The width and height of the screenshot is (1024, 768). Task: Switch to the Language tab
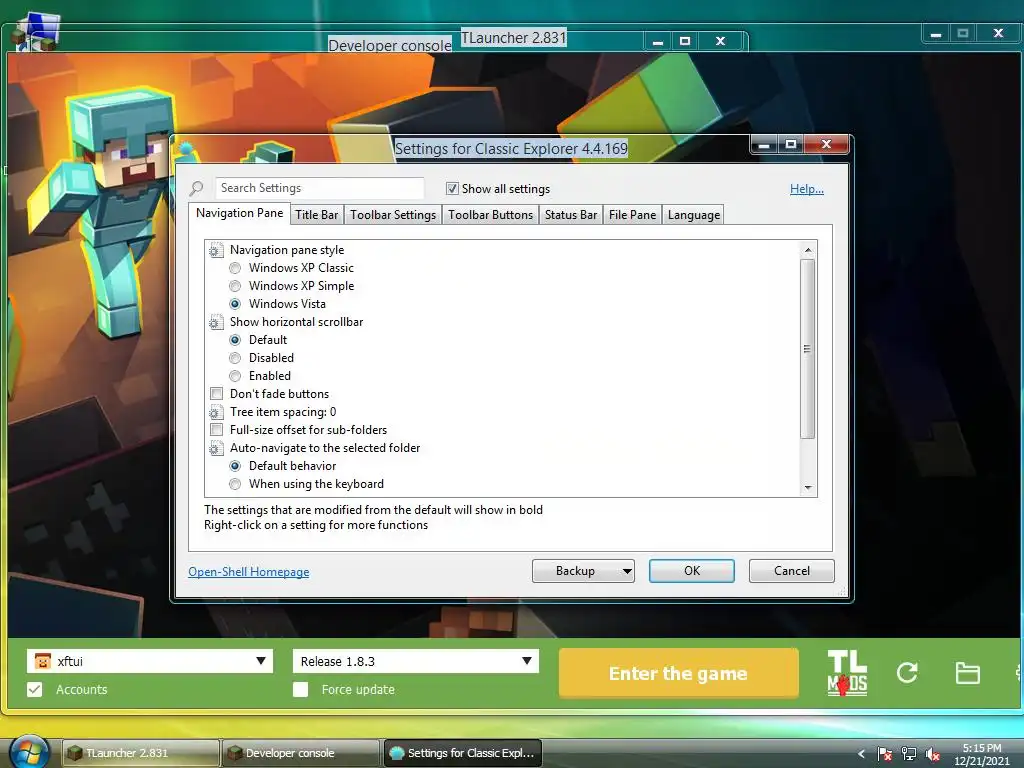(x=694, y=215)
